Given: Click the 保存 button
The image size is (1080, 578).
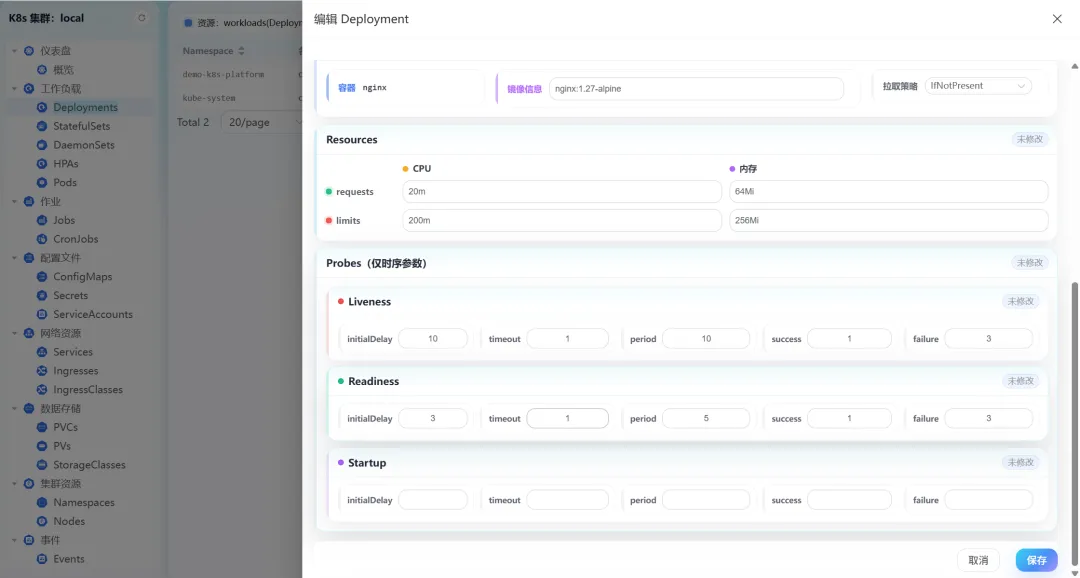Looking at the screenshot, I should 1037,560.
